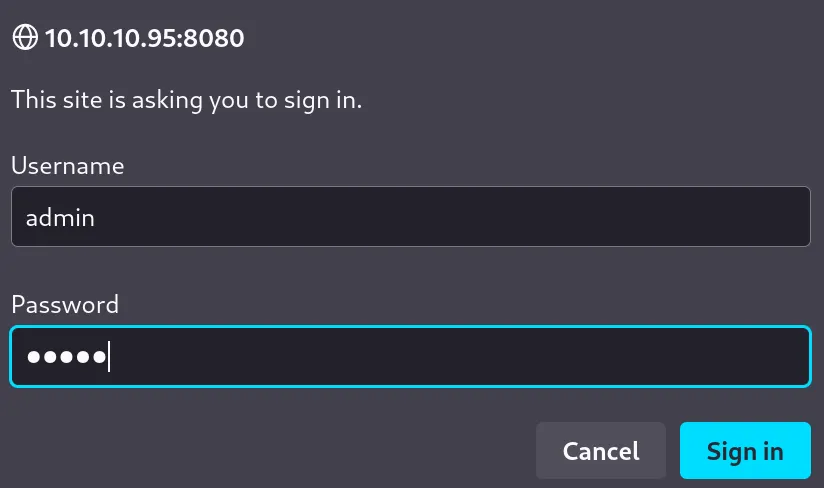Click the "This site is asking you to sign in" message

tap(186, 100)
